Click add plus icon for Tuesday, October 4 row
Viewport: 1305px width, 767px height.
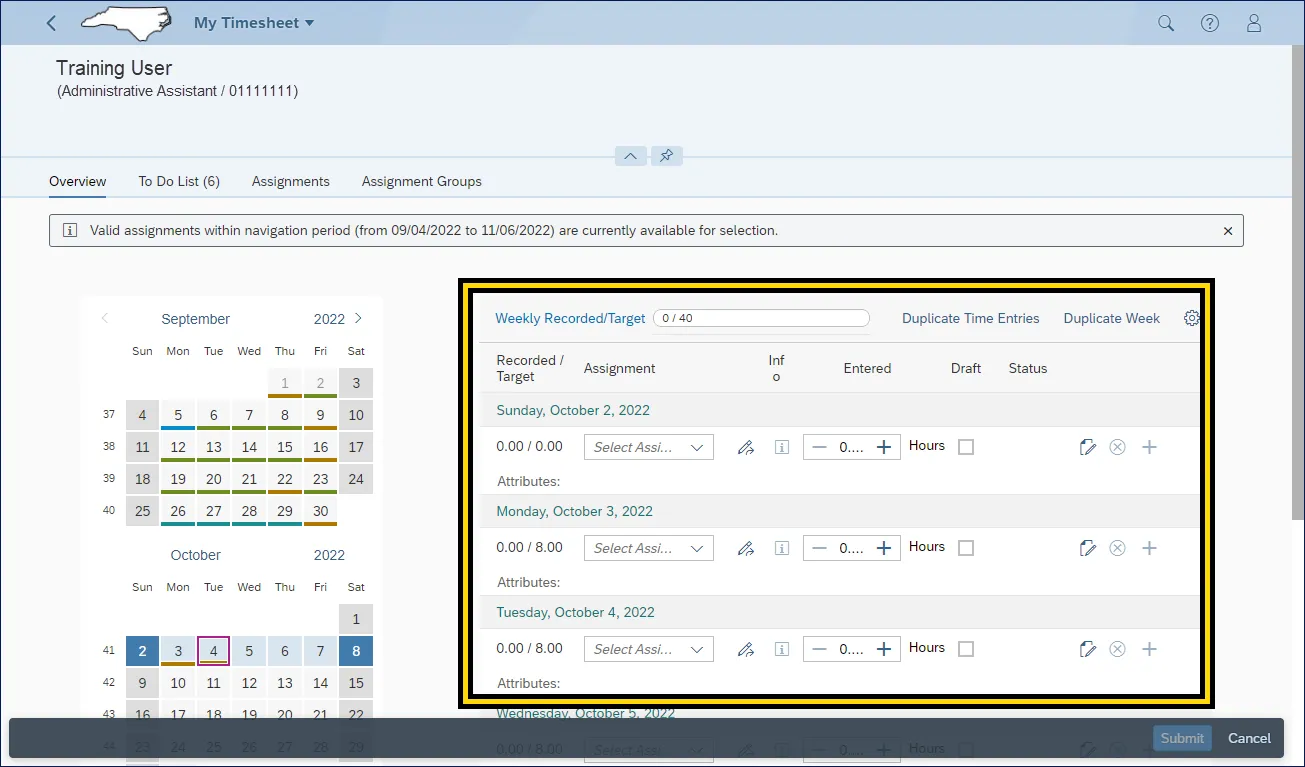pos(1149,649)
